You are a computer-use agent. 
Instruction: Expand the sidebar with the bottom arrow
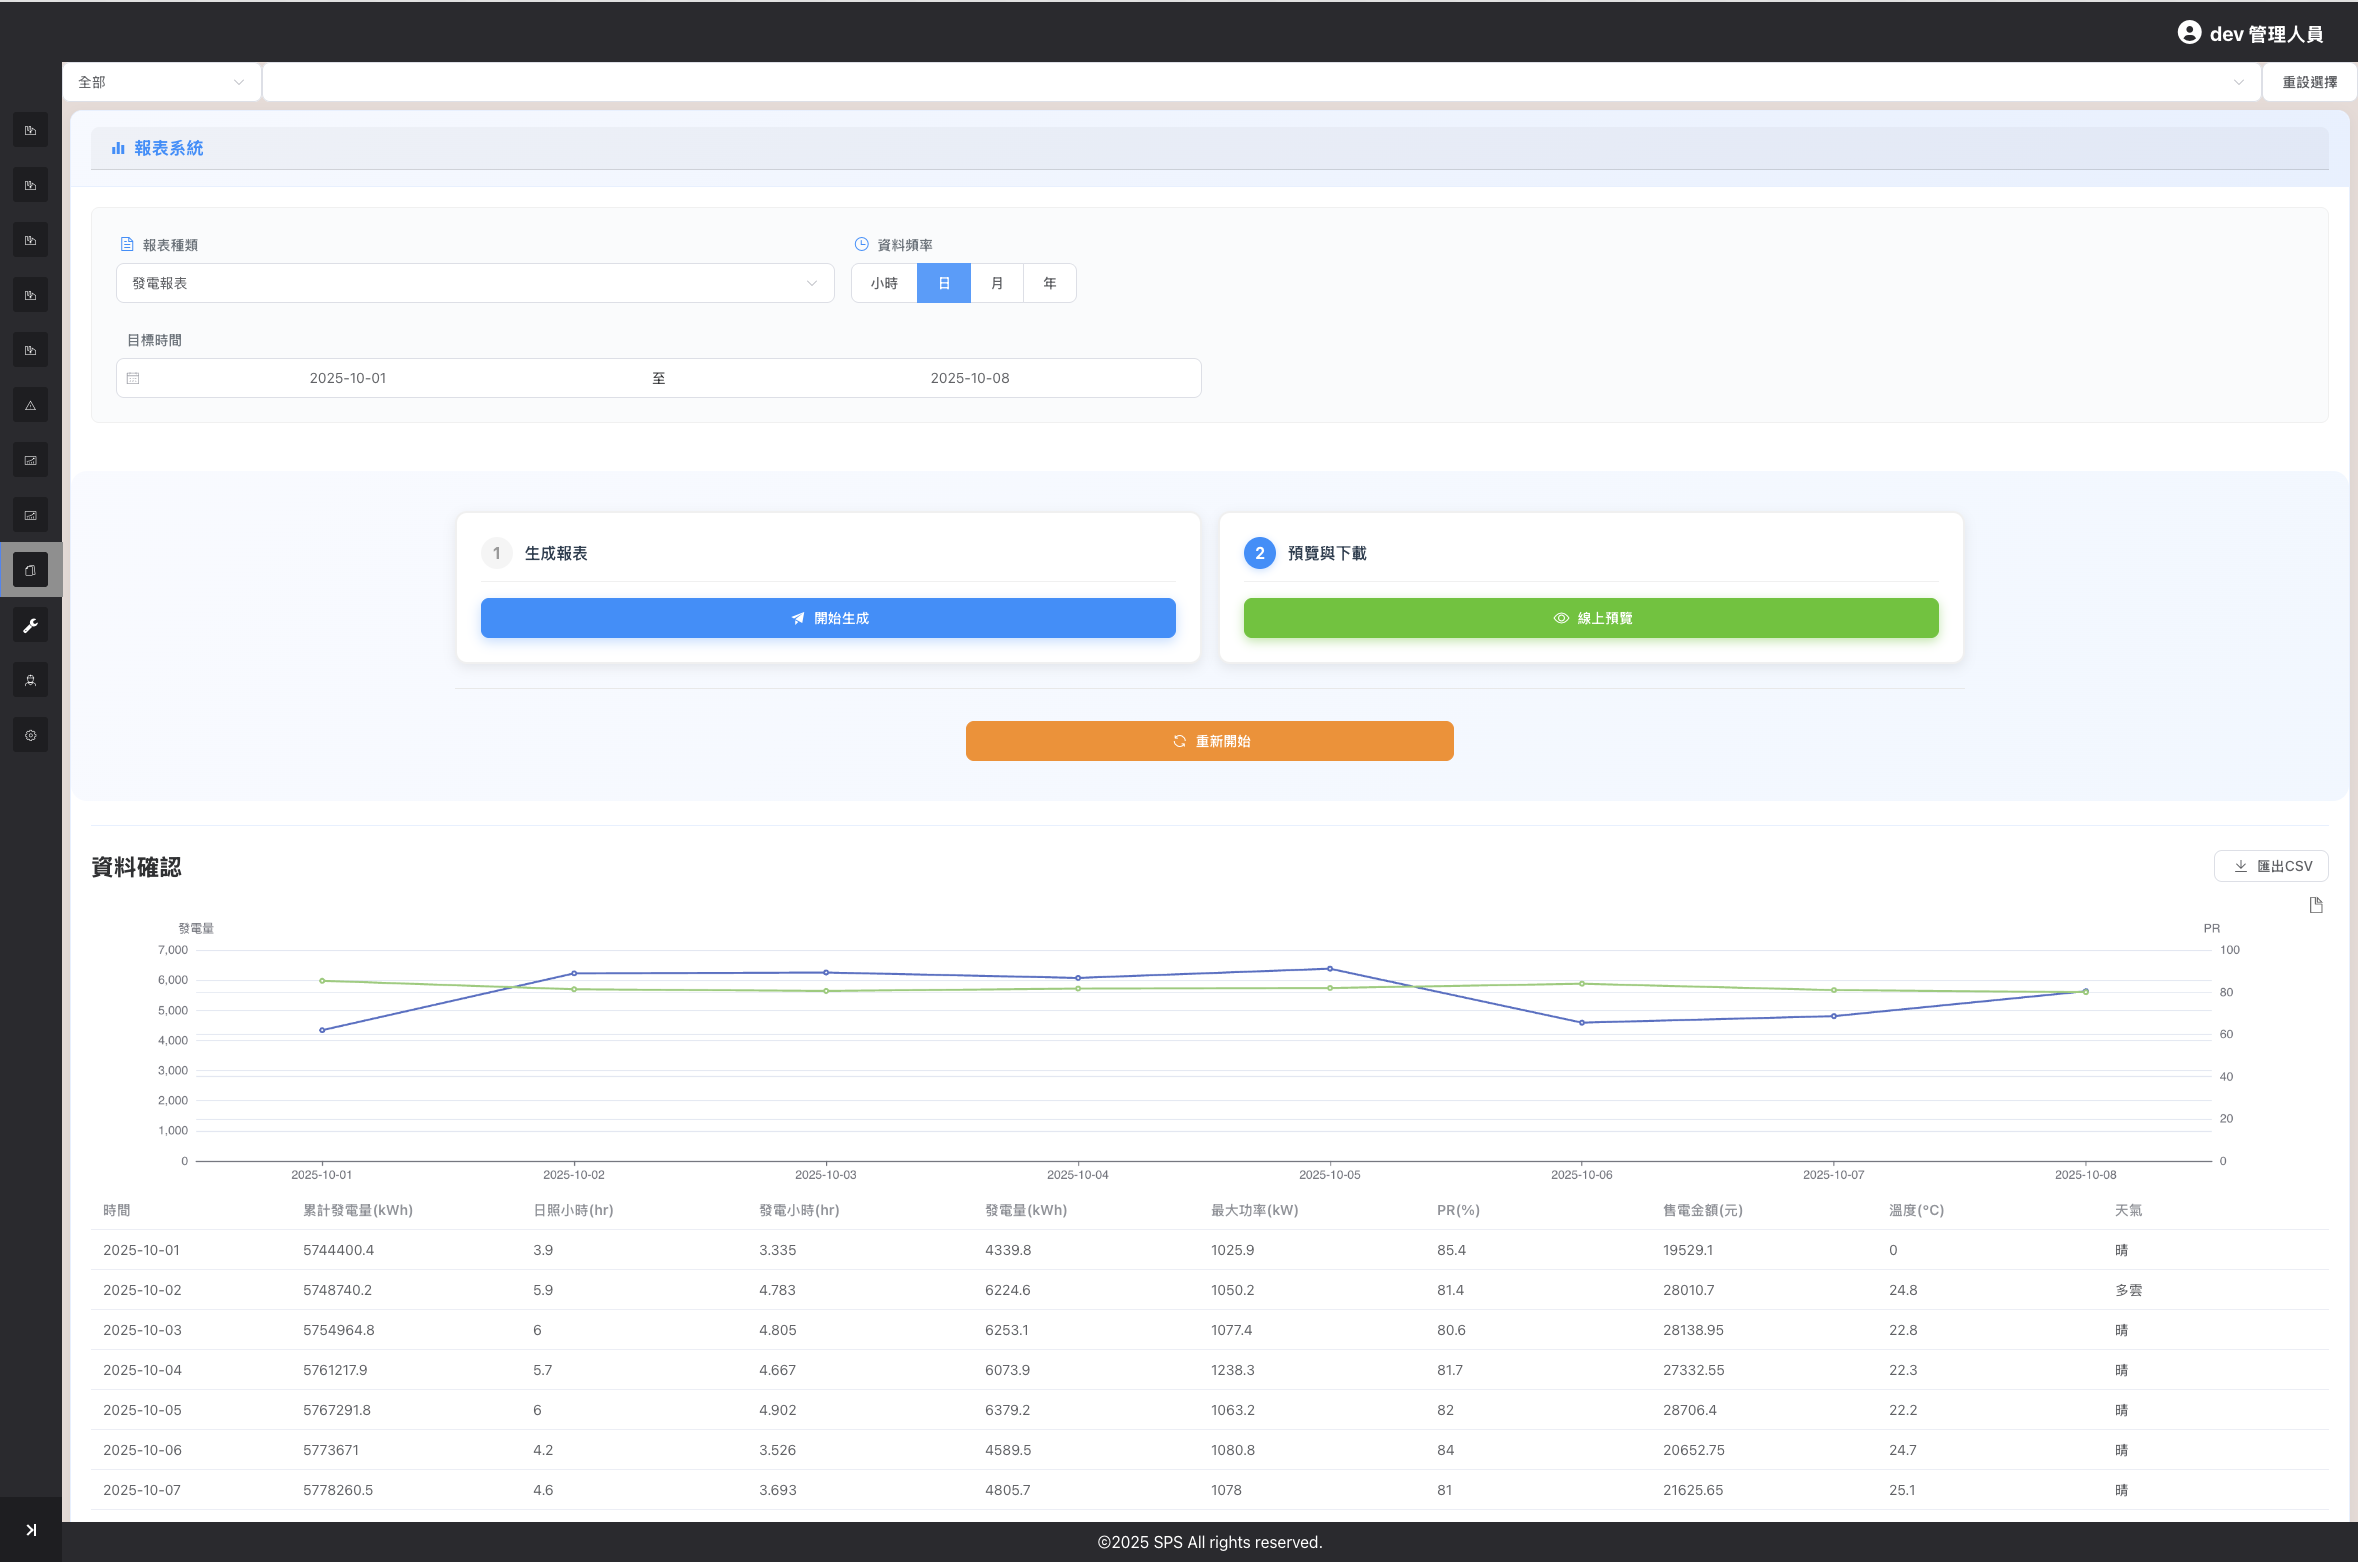31,1529
